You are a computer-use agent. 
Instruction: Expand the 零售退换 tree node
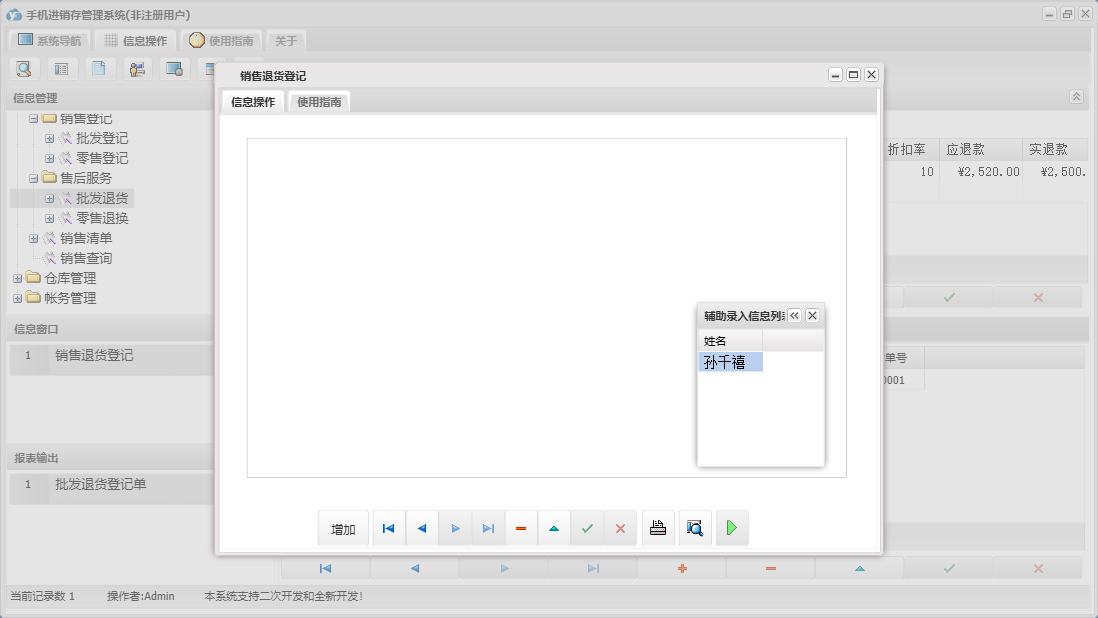pyautogui.click(x=49, y=218)
